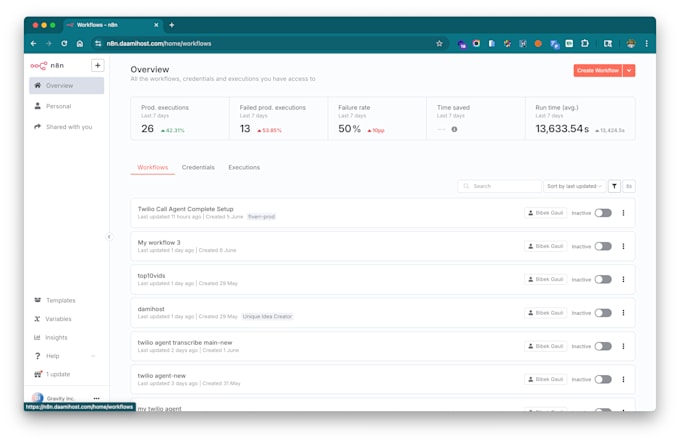Go back with the browser back arrow
This screenshot has height=443, width=680.
click(33, 43)
